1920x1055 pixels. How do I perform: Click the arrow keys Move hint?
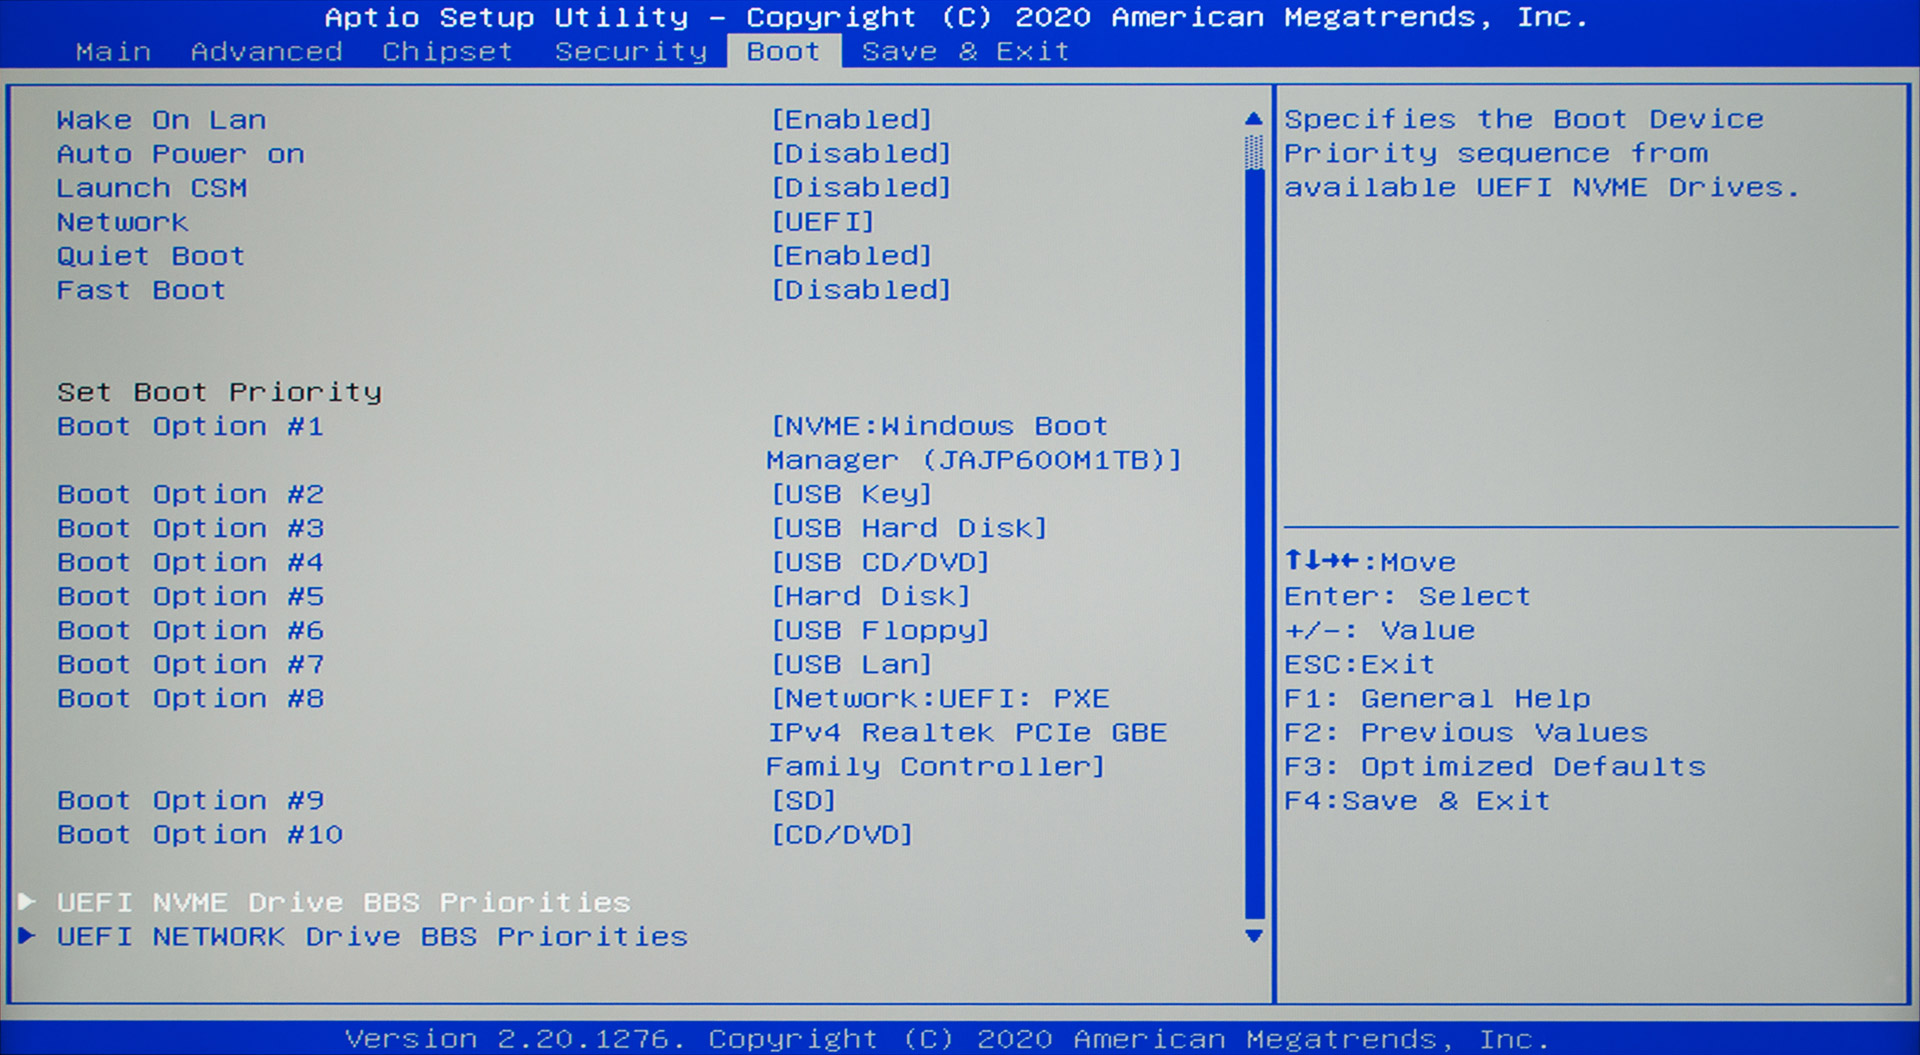1370,562
